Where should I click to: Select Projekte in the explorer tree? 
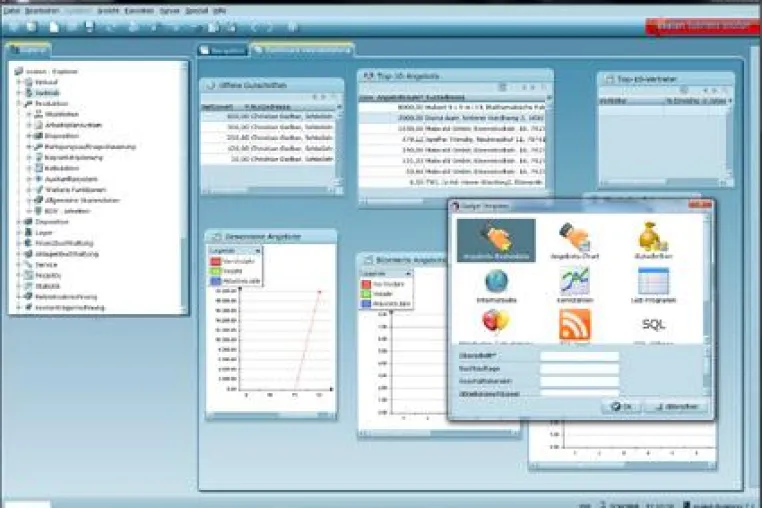pyautogui.click(x=48, y=275)
